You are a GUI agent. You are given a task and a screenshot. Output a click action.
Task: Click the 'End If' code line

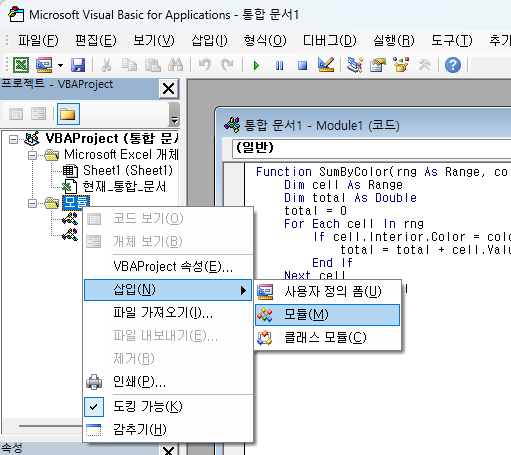click(x=332, y=263)
